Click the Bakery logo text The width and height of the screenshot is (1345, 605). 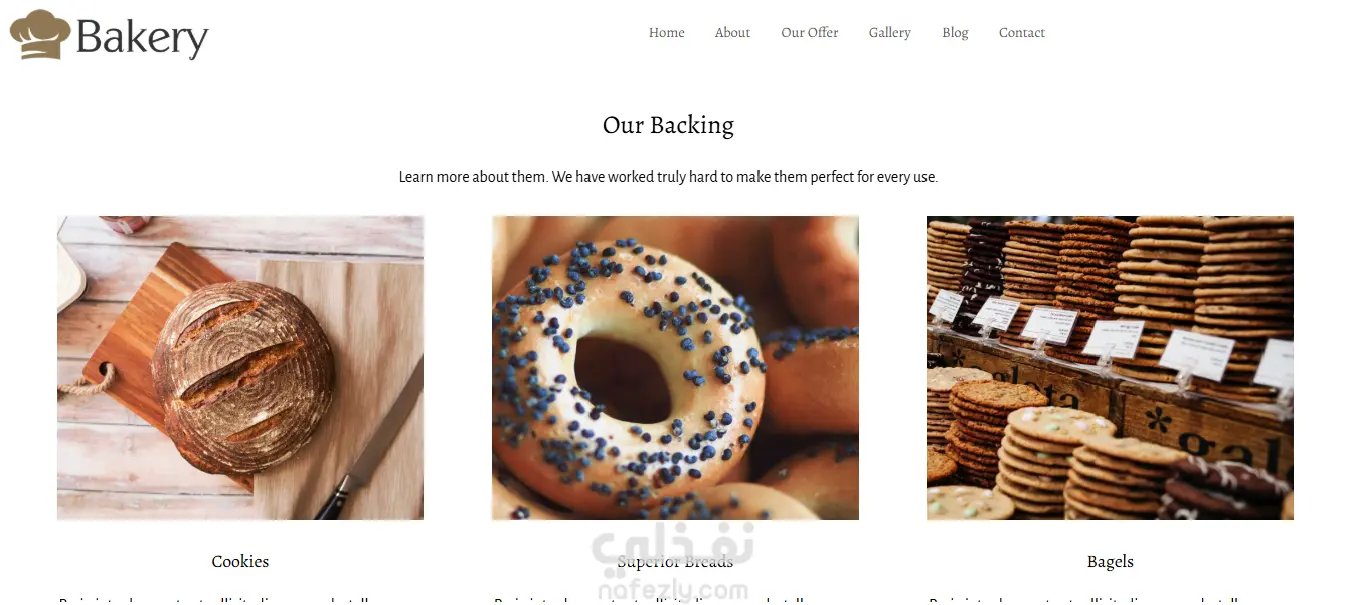(x=142, y=38)
